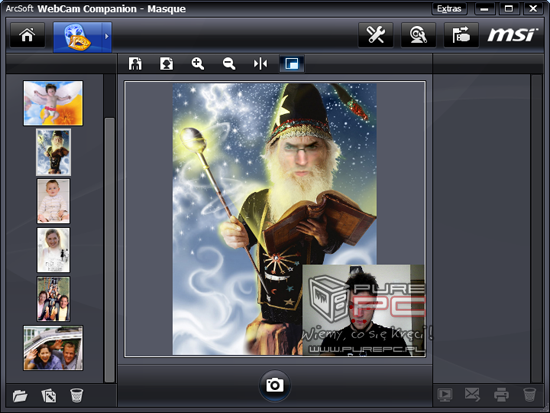
Task: Pick the family in car template
Action: point(53,348)
